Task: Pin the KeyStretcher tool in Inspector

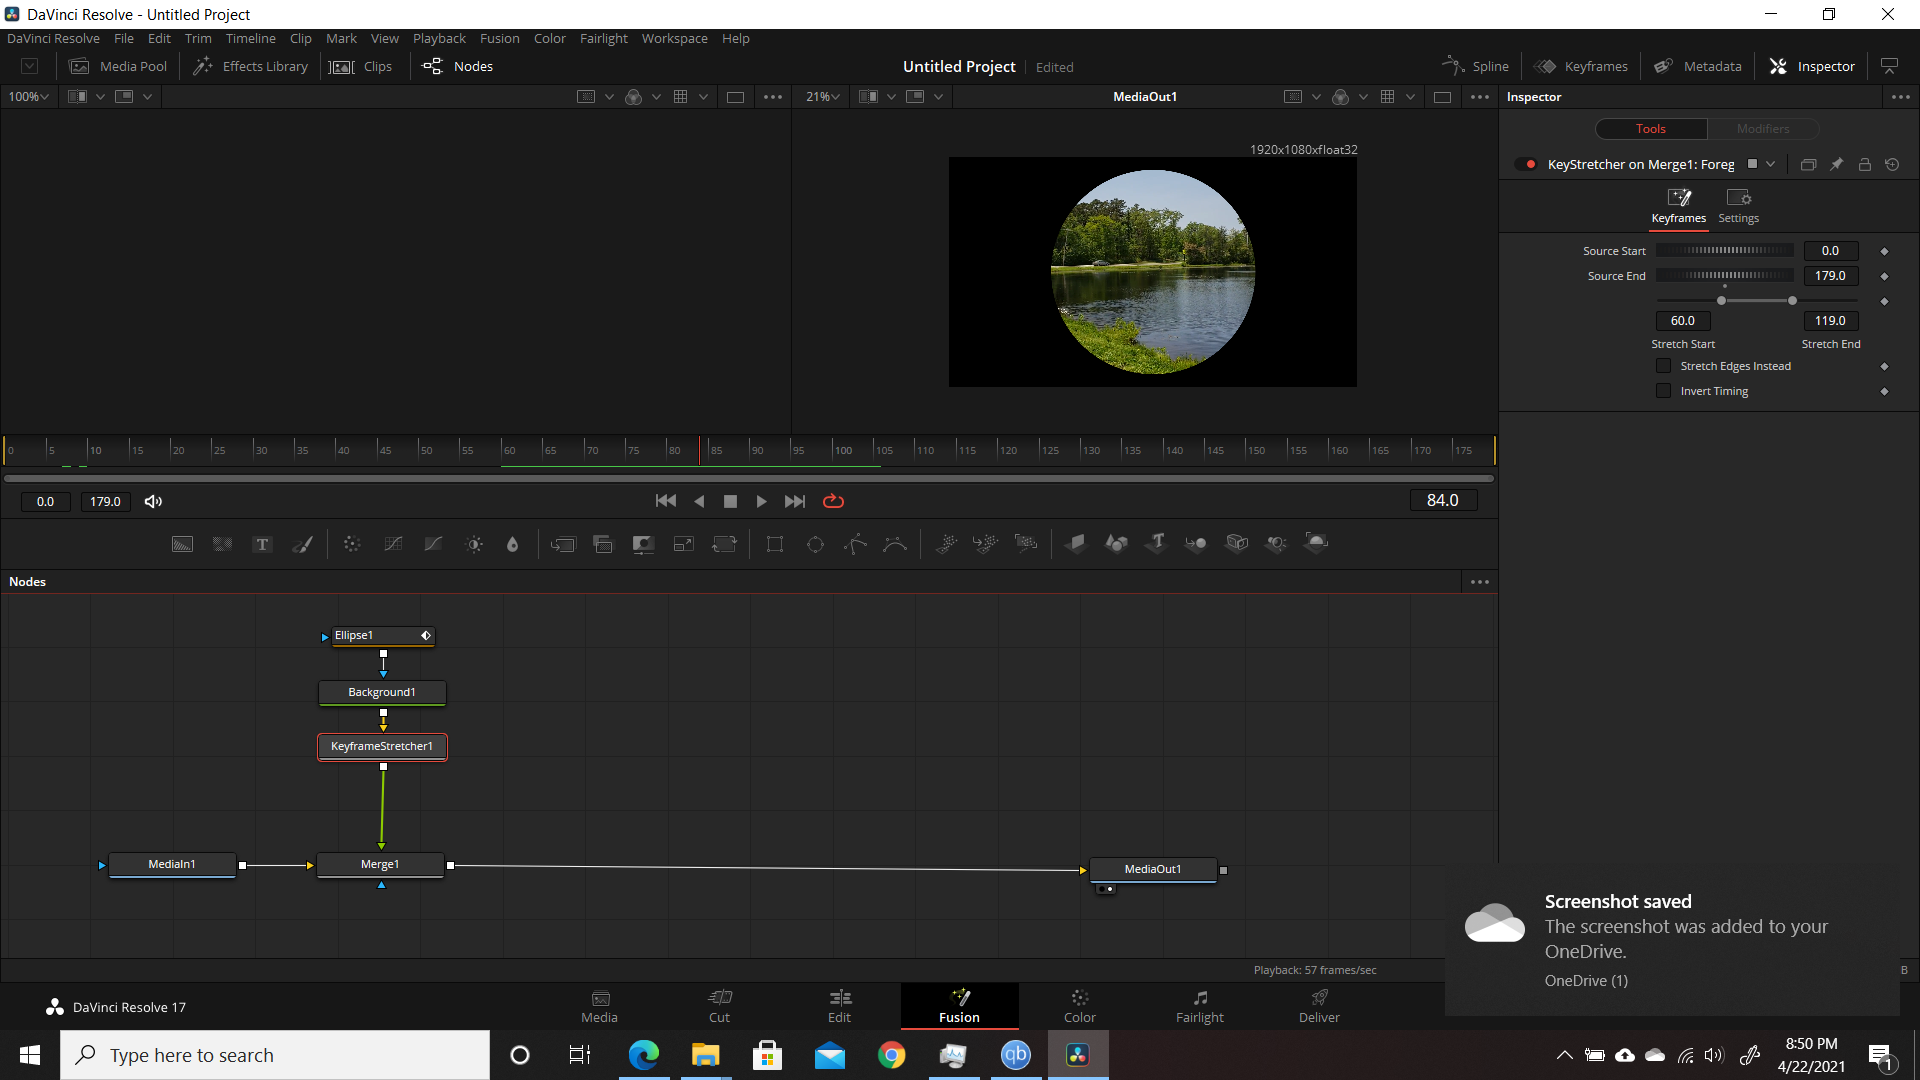Action: pyautogui.click(x=1836, y=164)
